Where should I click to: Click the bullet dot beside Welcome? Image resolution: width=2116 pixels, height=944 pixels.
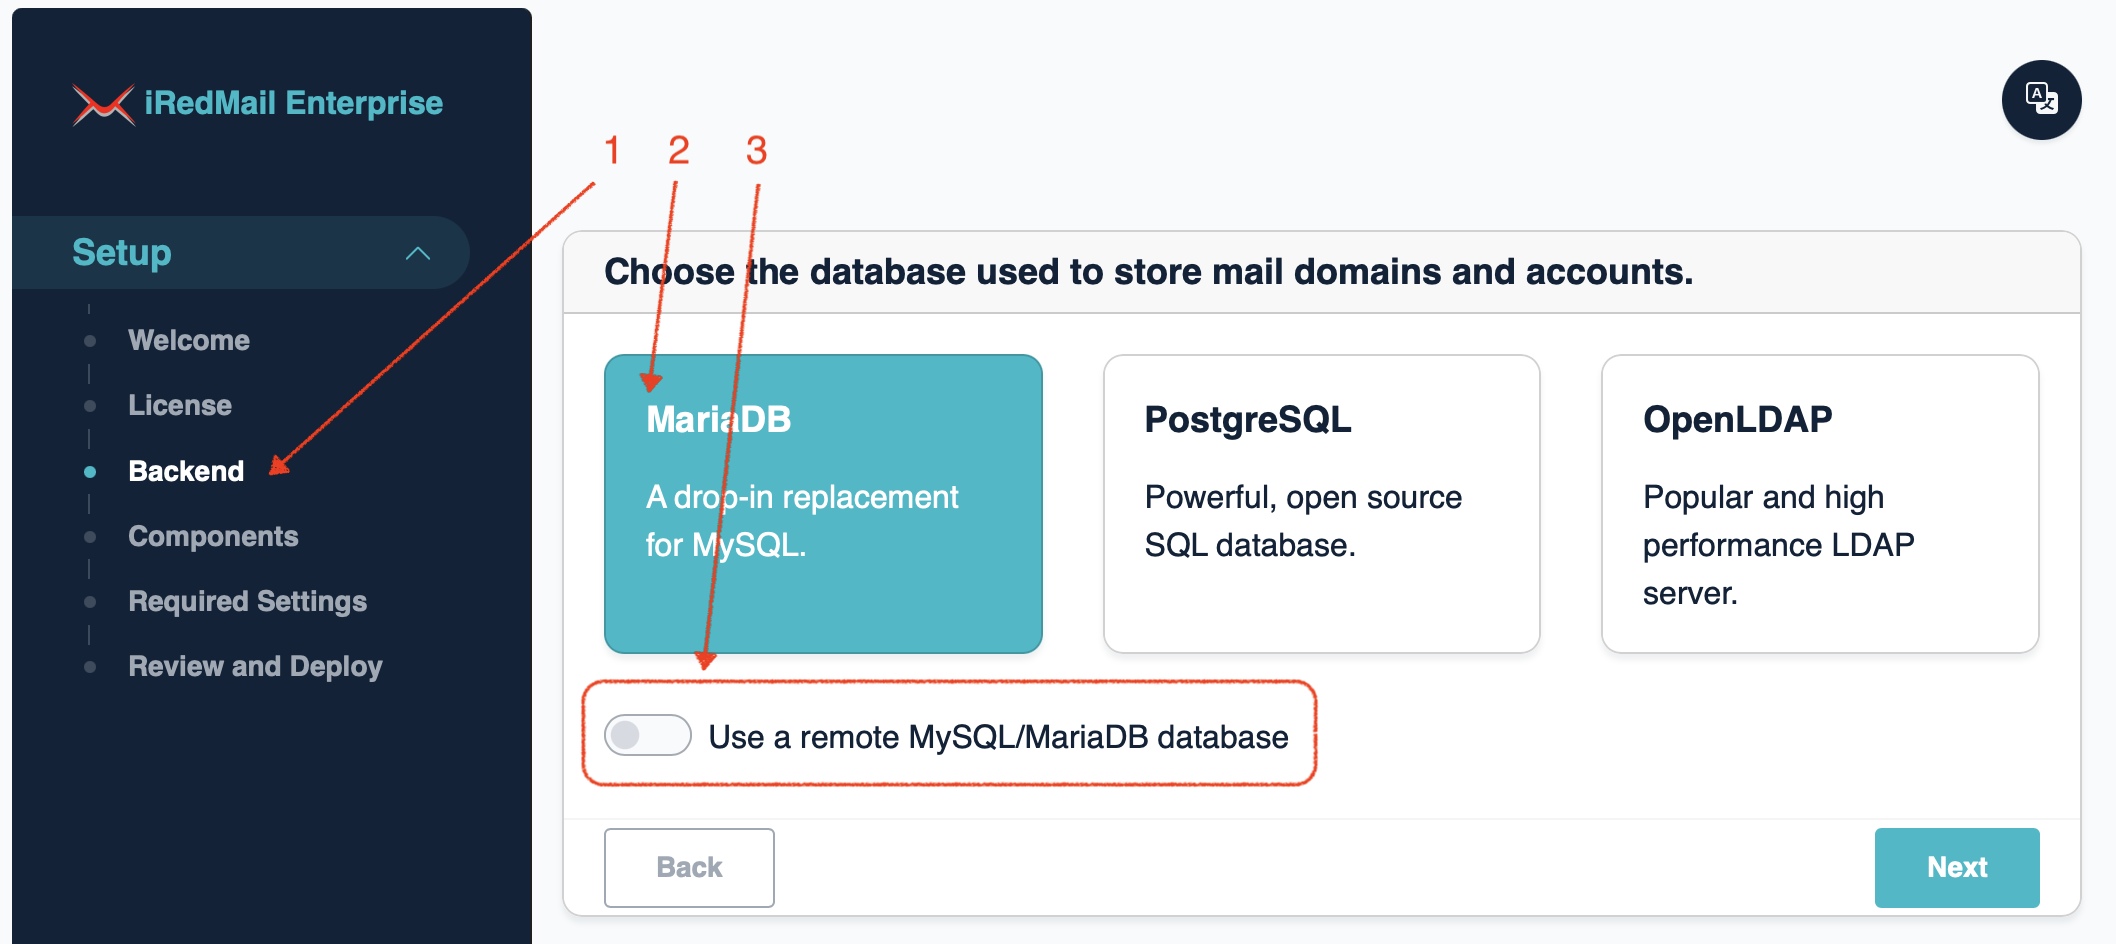tap(90, 341)
